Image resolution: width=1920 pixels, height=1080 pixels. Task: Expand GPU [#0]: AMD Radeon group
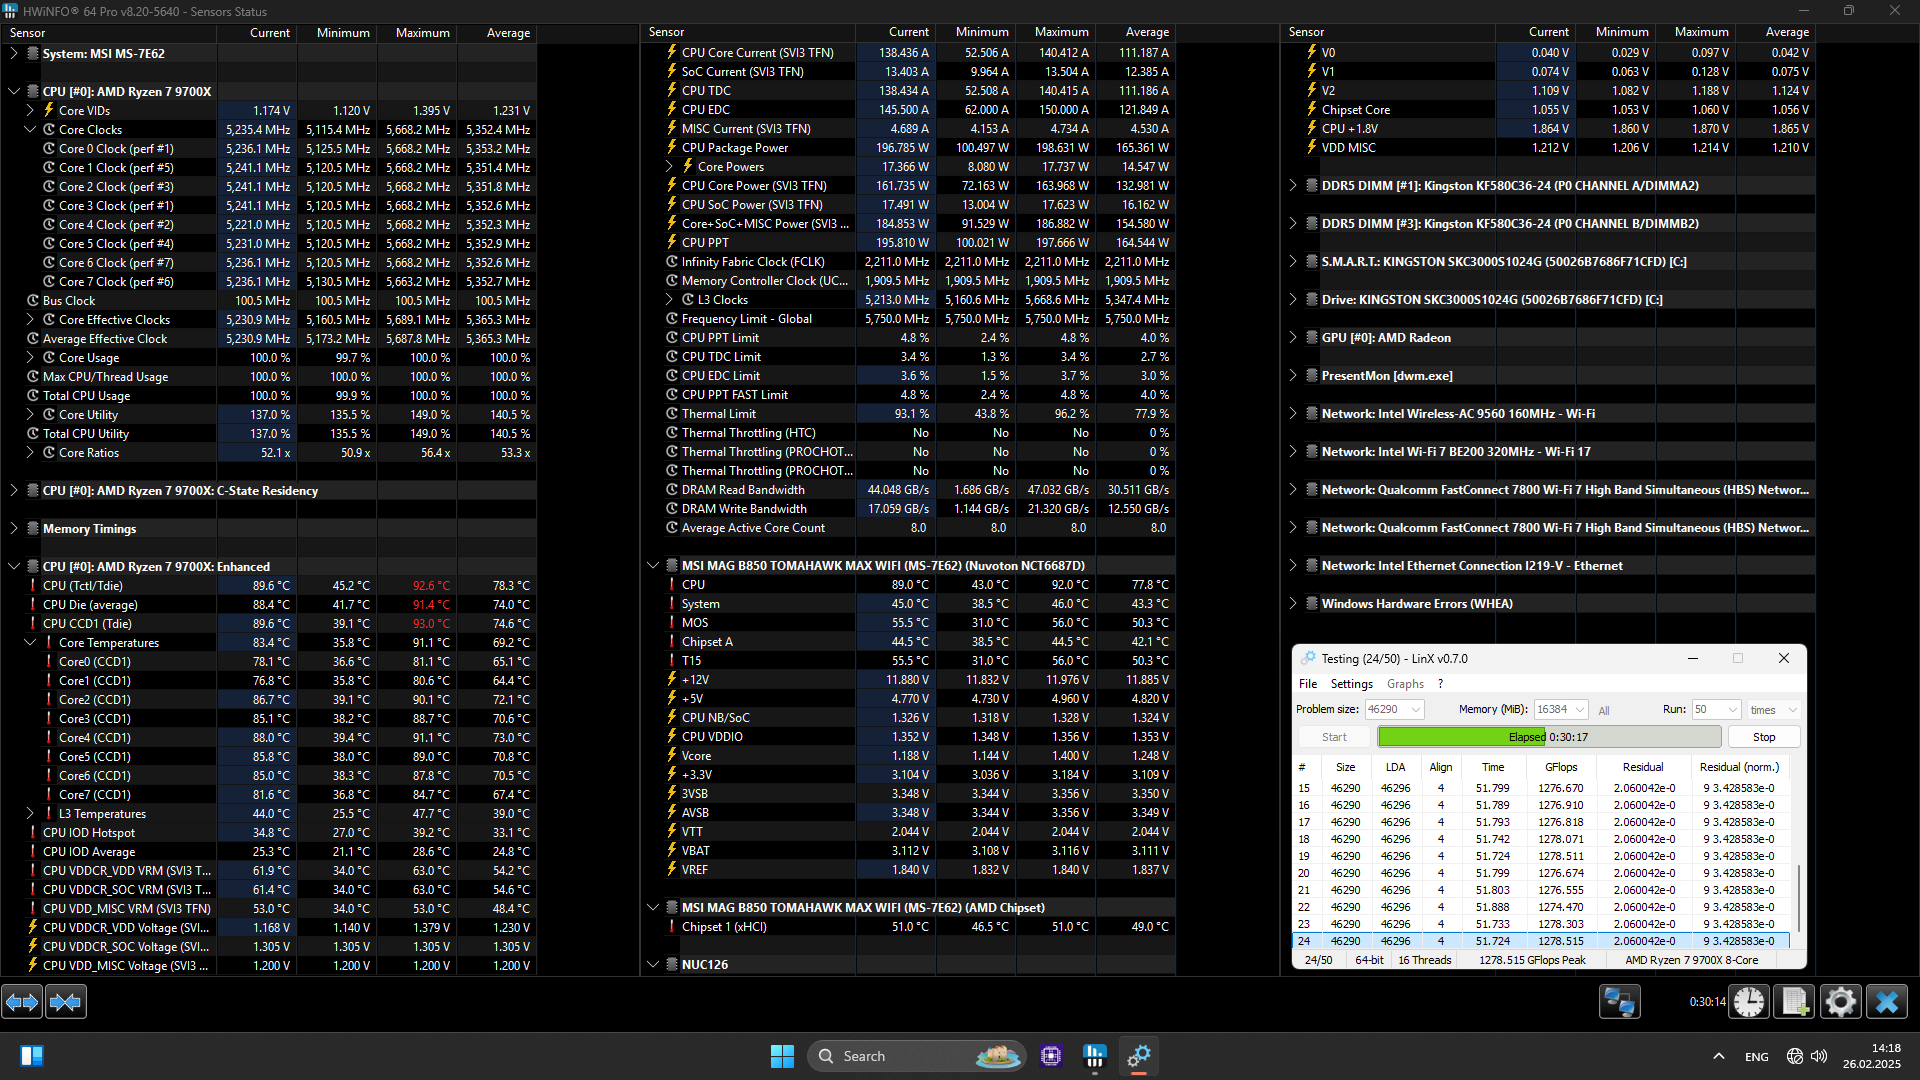pyautogui.click(x=1293, y=338)
